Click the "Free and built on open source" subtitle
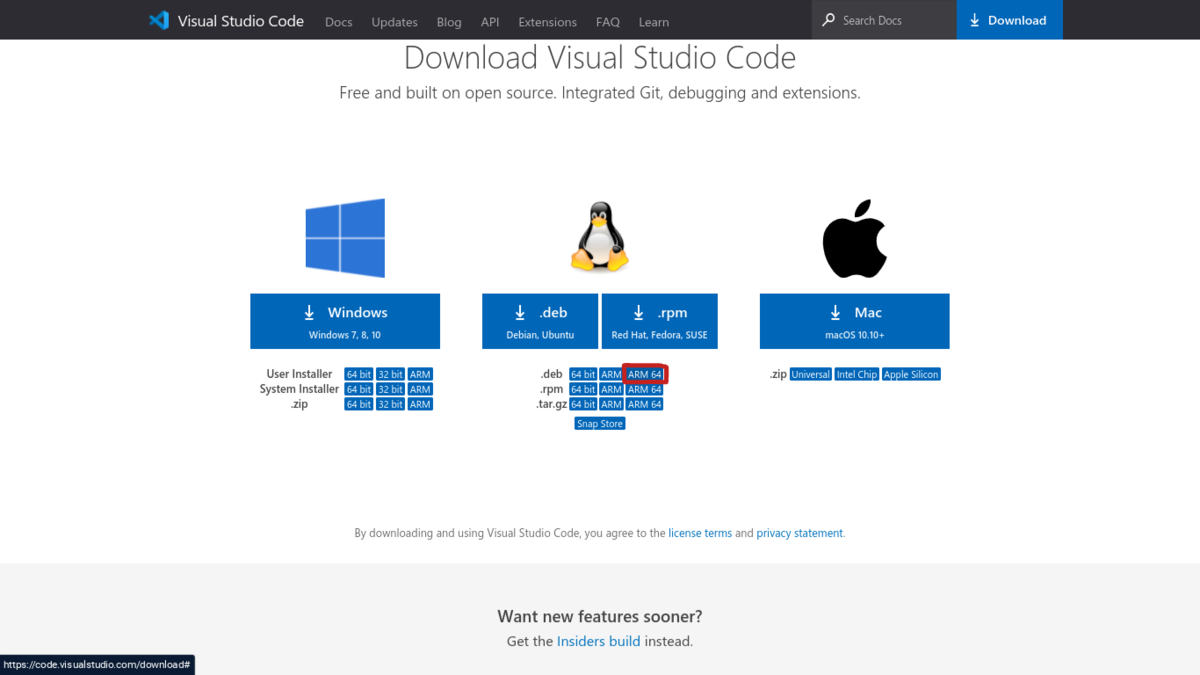This screenshot has width=1200, height=675. pos(600,93)
